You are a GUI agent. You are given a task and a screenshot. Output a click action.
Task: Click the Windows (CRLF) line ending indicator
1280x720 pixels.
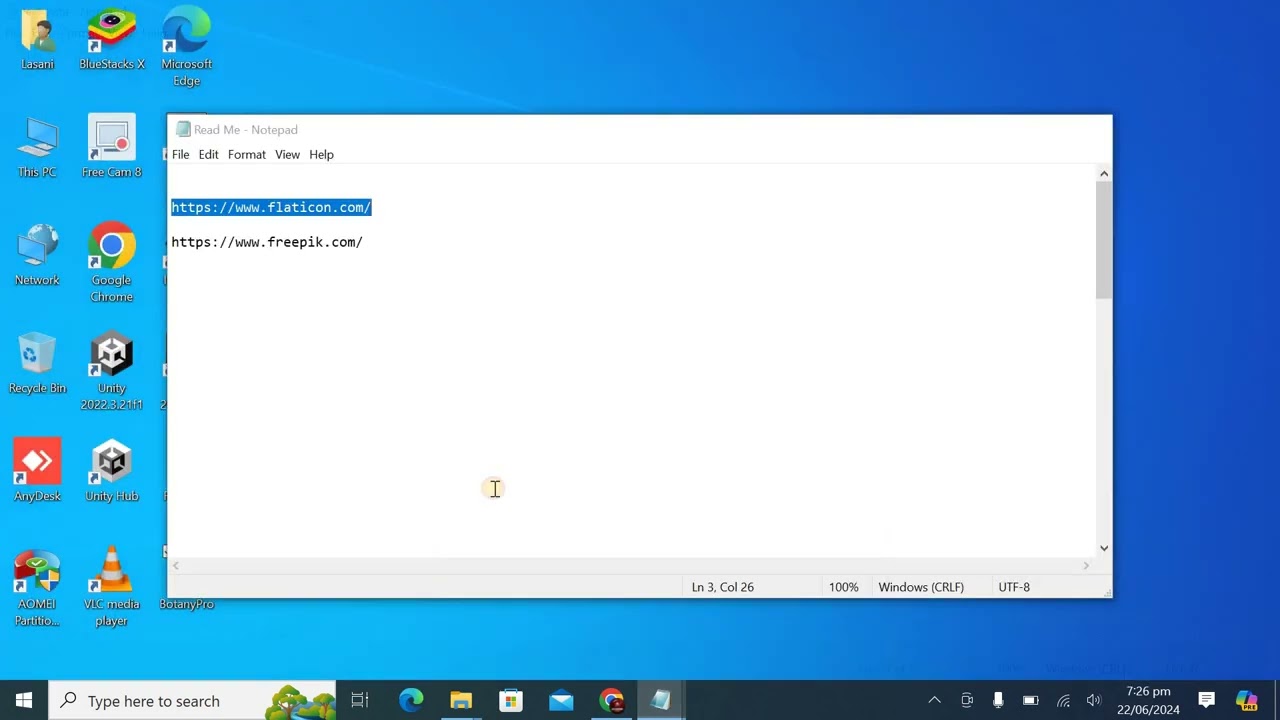click(921, 587)
